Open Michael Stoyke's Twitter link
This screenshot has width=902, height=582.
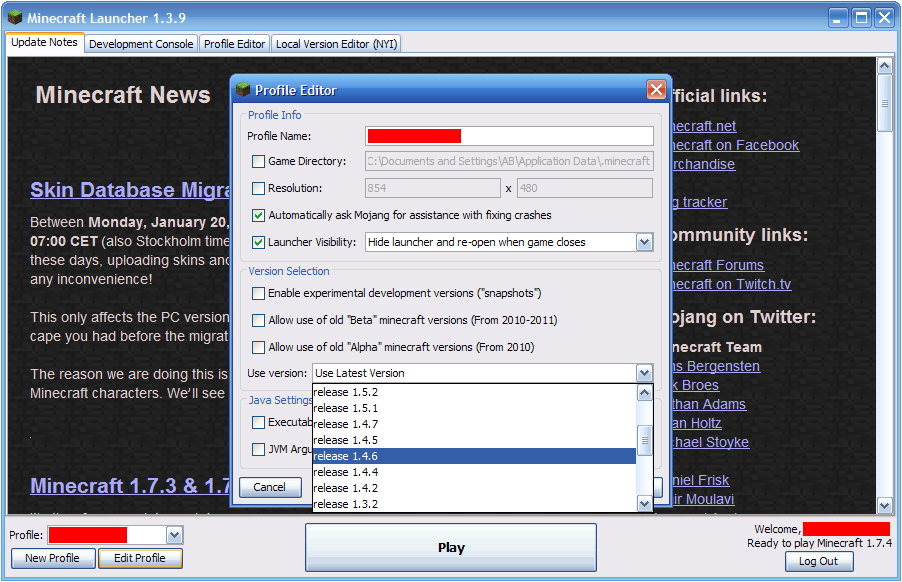coord(710,443)
